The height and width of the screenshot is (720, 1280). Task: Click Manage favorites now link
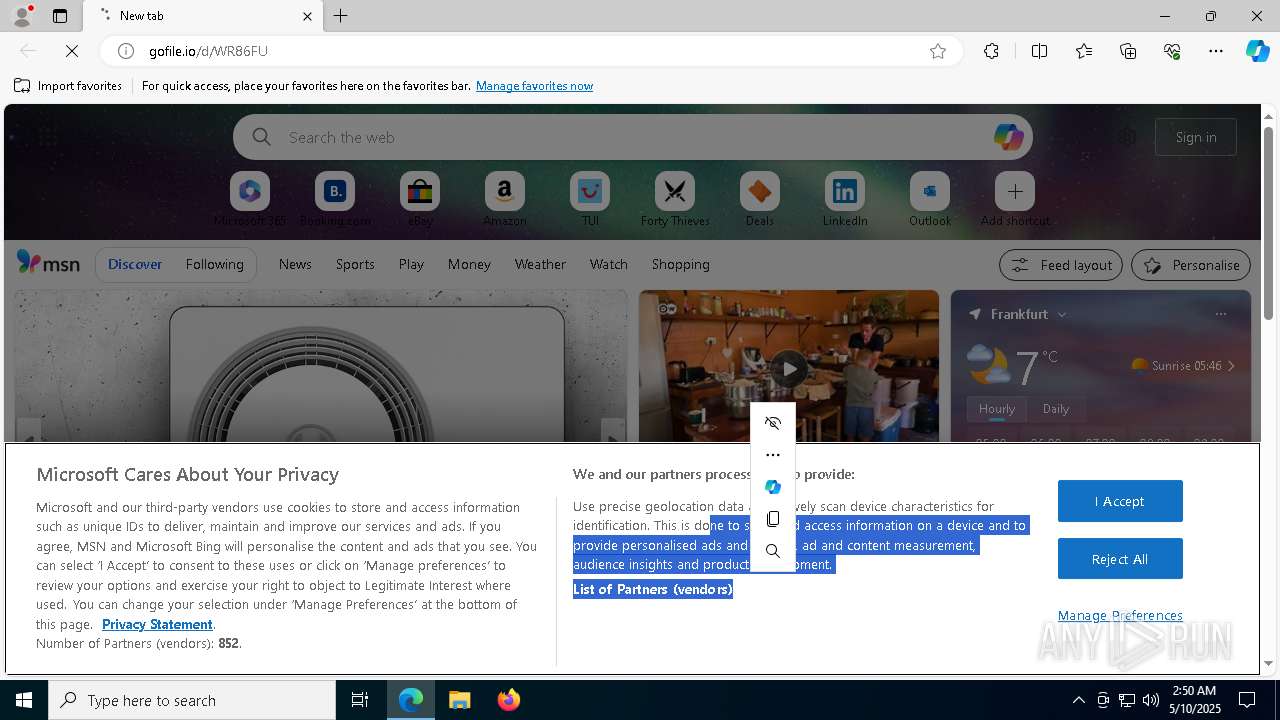(534, 86)
